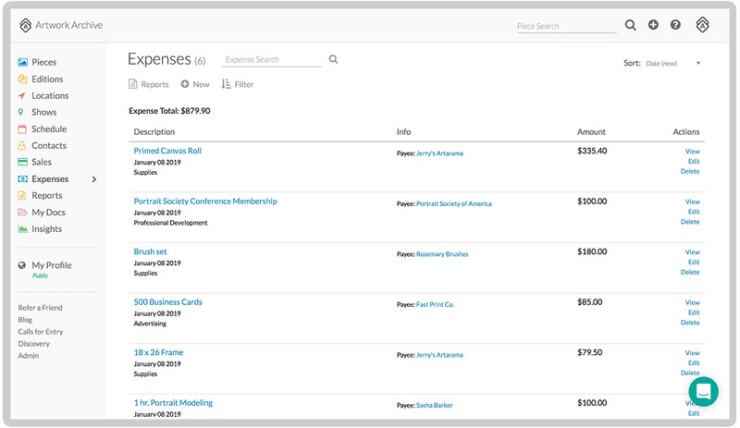740x428 pixels.
Task: Open Locations in the sidebar
Action: pyautogui.click(x=49, y=96)
